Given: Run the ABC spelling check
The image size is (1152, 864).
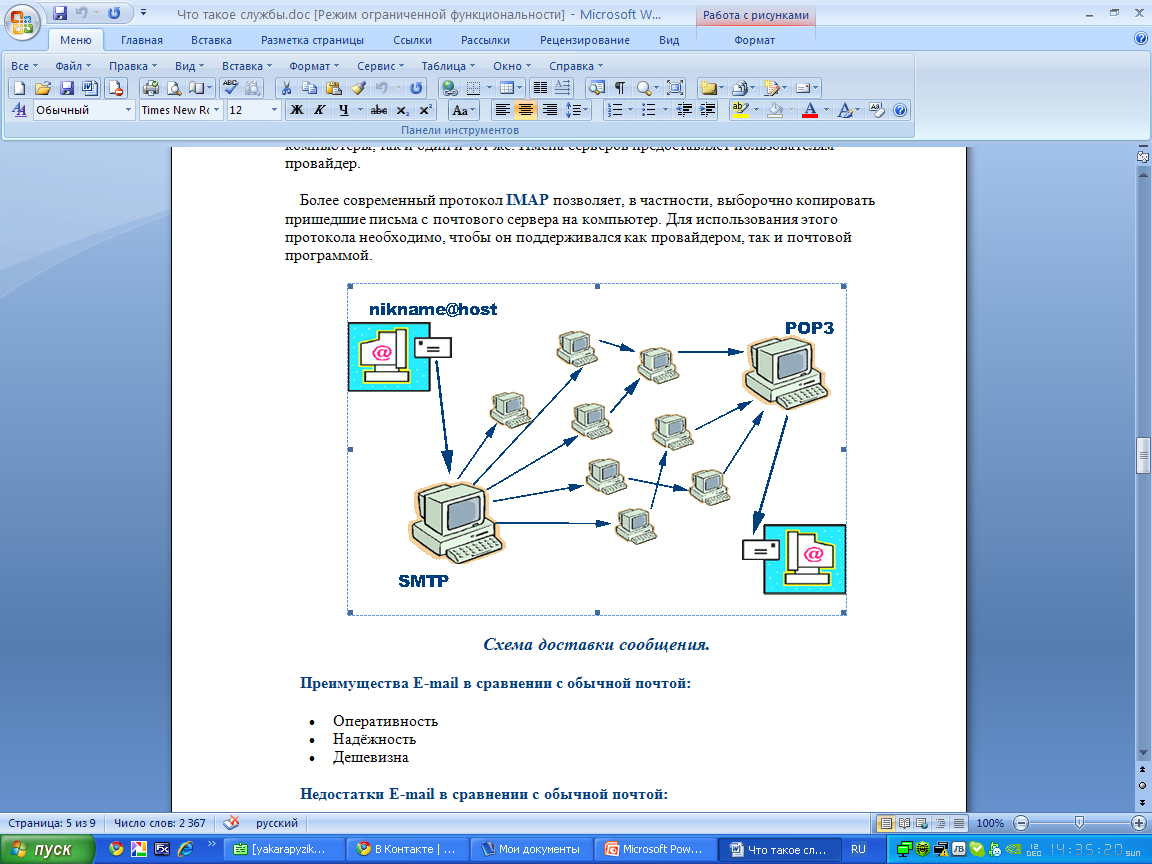Looking at the screenshot, I should click(231, 88).
